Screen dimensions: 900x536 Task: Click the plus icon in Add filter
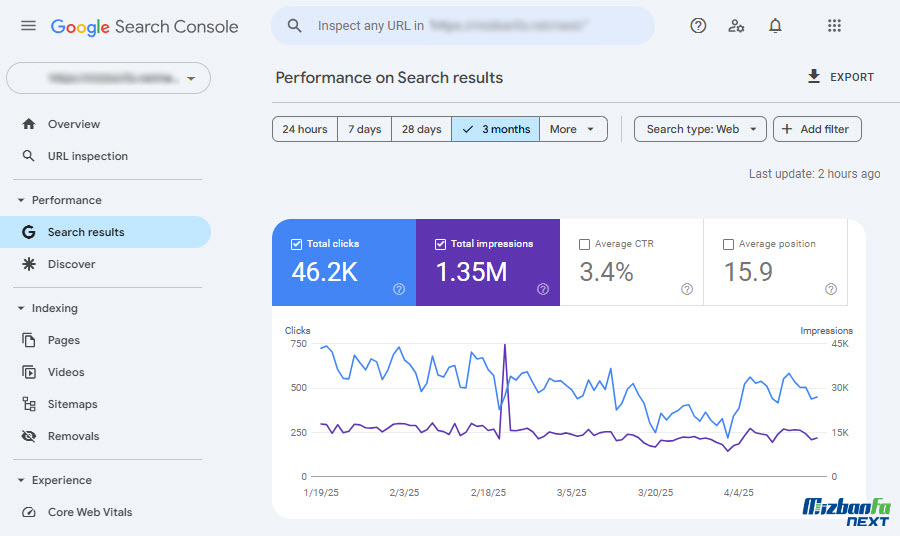pos(787,129)
